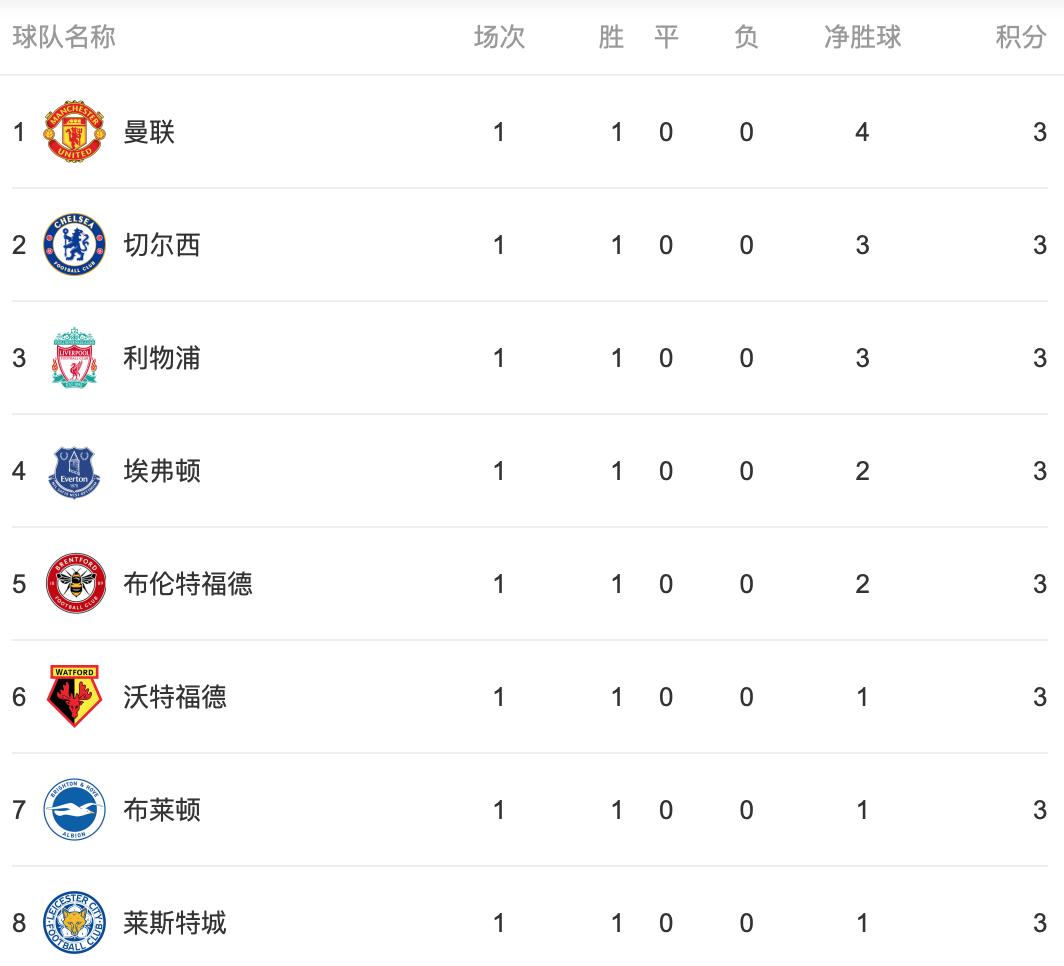Click the Chelsea club badge
Screen dimensions: 1064x966
coord(73,245)
